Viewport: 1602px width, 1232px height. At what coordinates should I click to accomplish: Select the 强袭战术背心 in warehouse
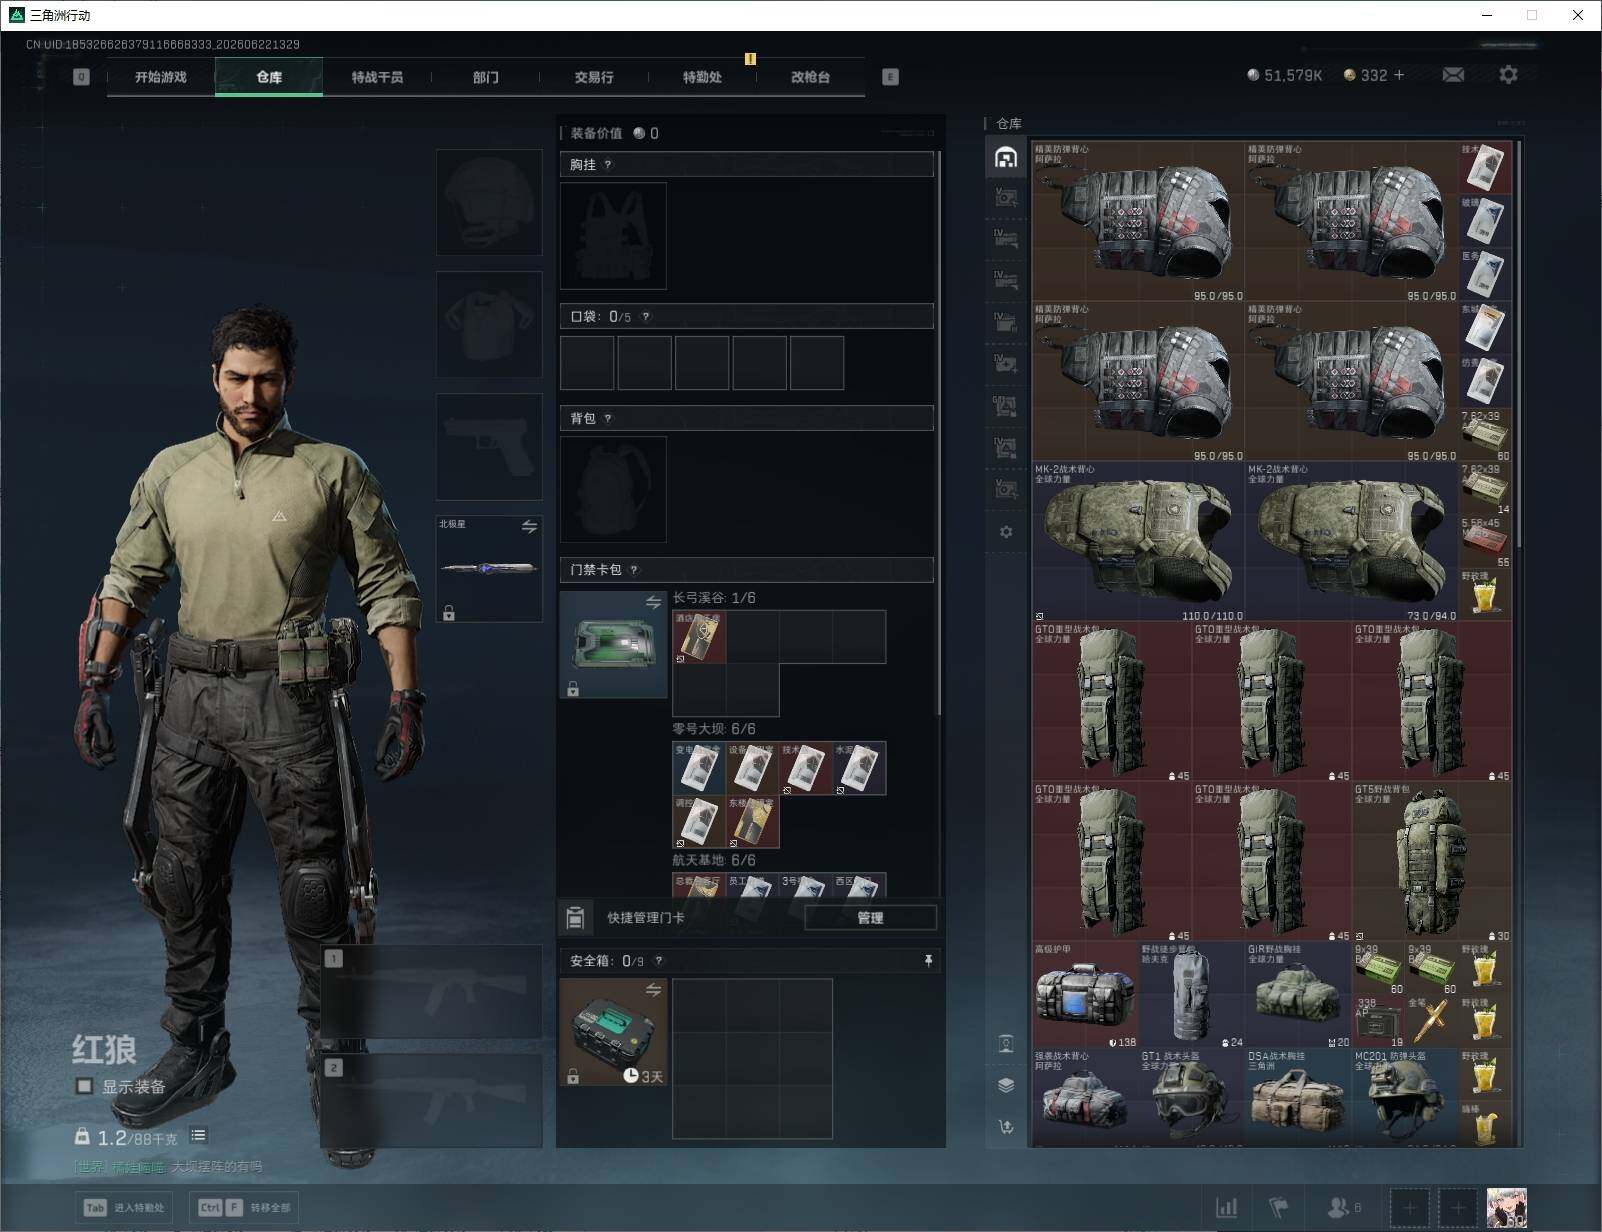coord(1086,1098)
